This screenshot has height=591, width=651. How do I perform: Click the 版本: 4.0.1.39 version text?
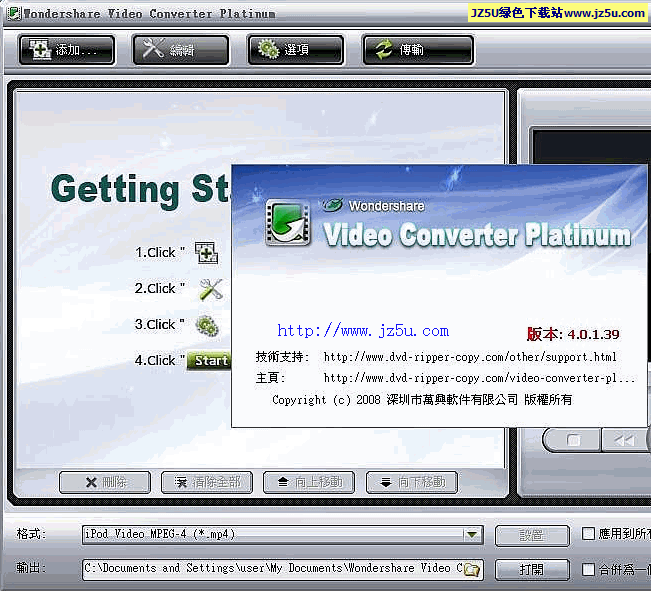573,334
